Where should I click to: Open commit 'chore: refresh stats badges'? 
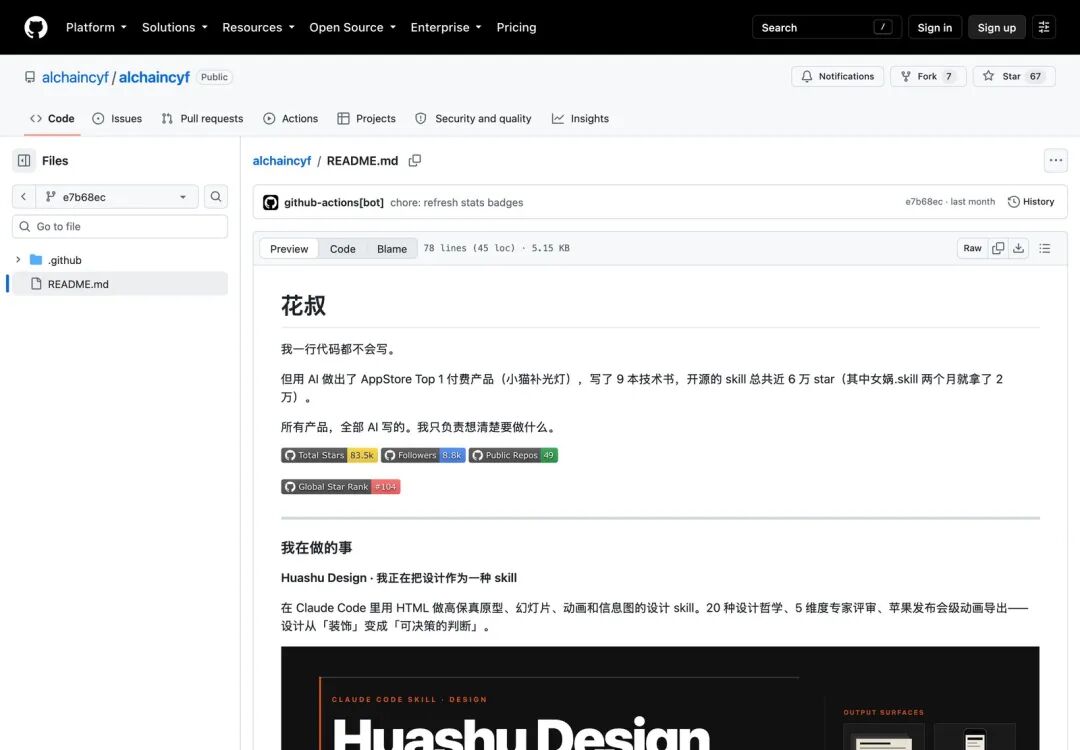point(457,202)
